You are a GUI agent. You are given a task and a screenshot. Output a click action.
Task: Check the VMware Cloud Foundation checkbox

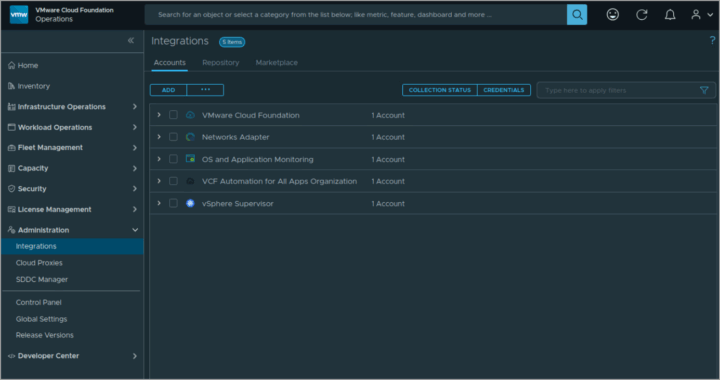(x=173, y=115)
